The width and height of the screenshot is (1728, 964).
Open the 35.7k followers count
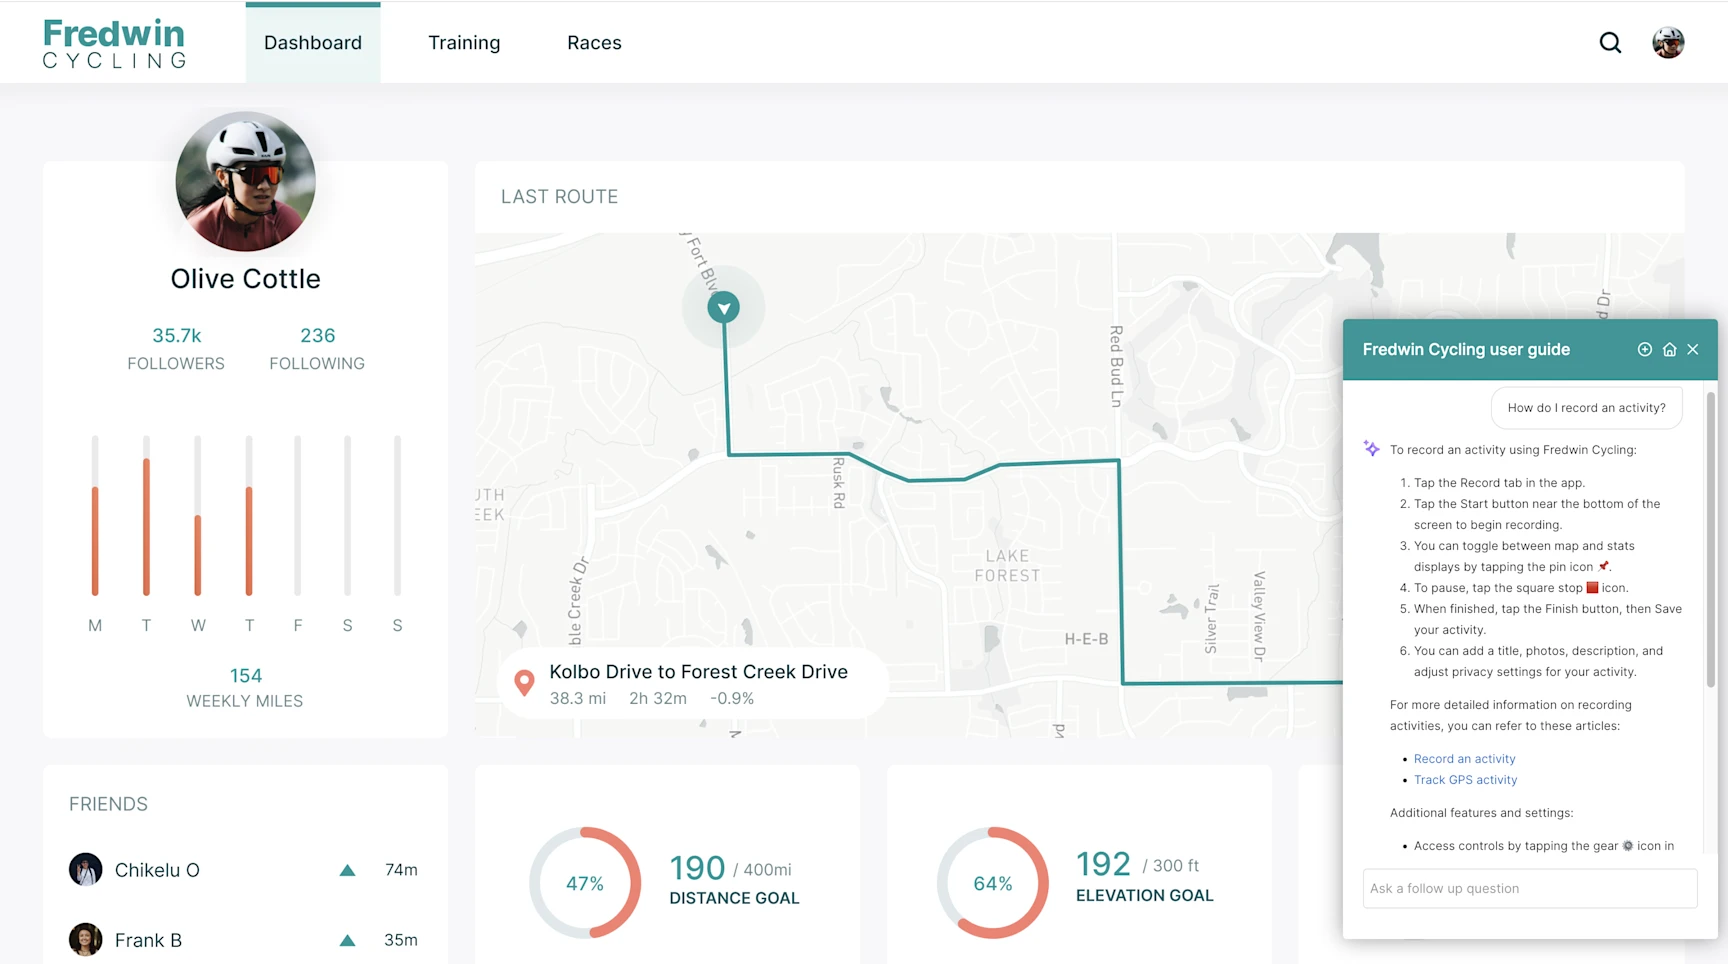tap(176, 335)
